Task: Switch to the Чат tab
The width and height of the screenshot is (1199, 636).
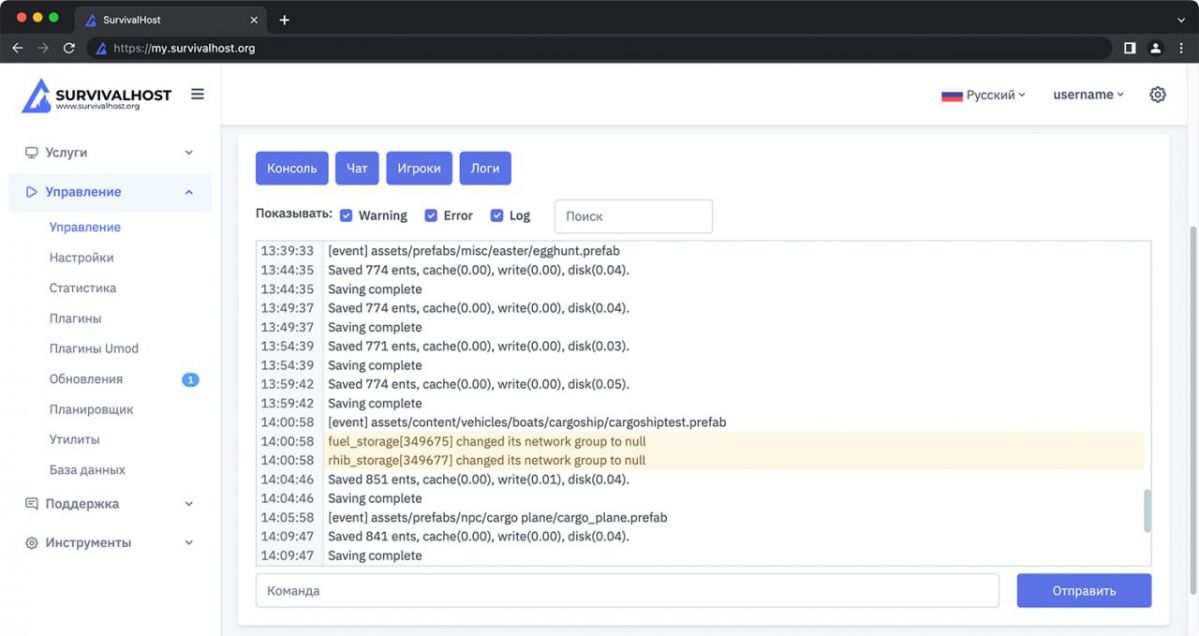Action: (357, 168)
